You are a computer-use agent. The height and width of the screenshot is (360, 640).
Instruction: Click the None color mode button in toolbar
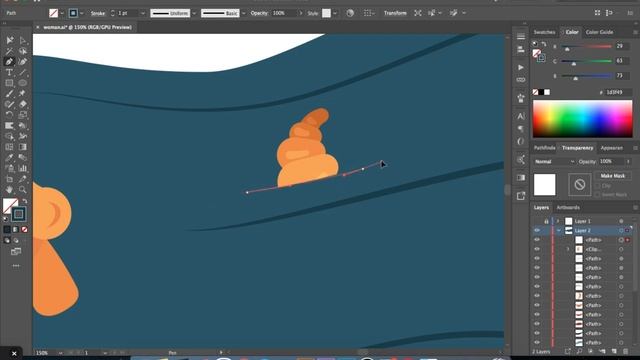point(24,230)
